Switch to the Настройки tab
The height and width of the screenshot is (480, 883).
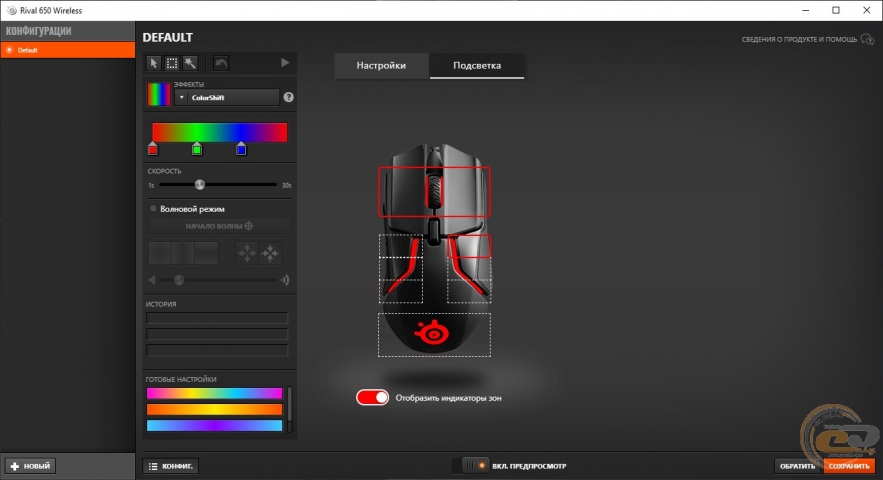click(381, 65)
